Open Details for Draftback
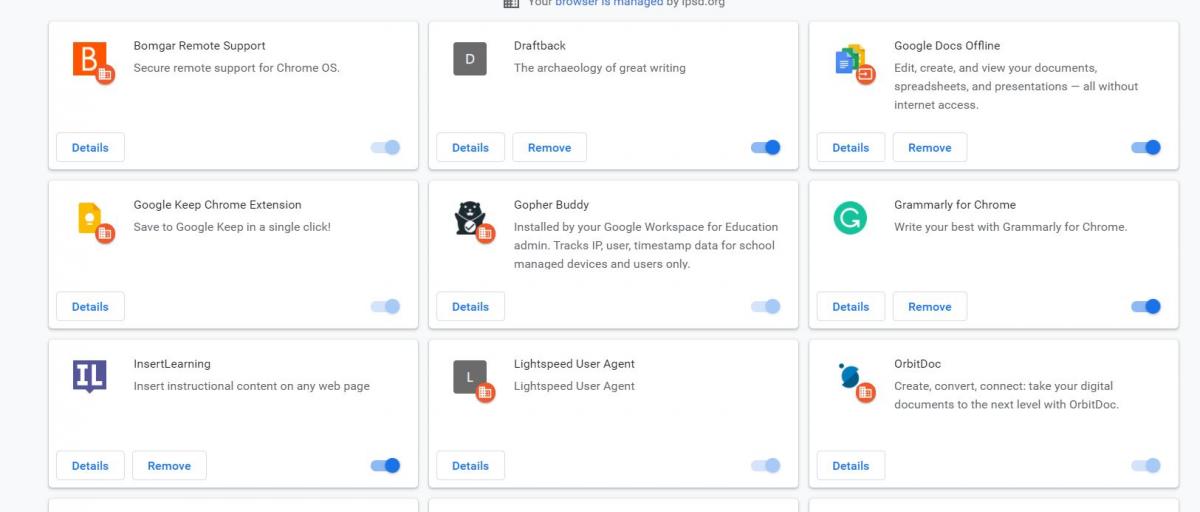1200x512 pixels. 470,147
